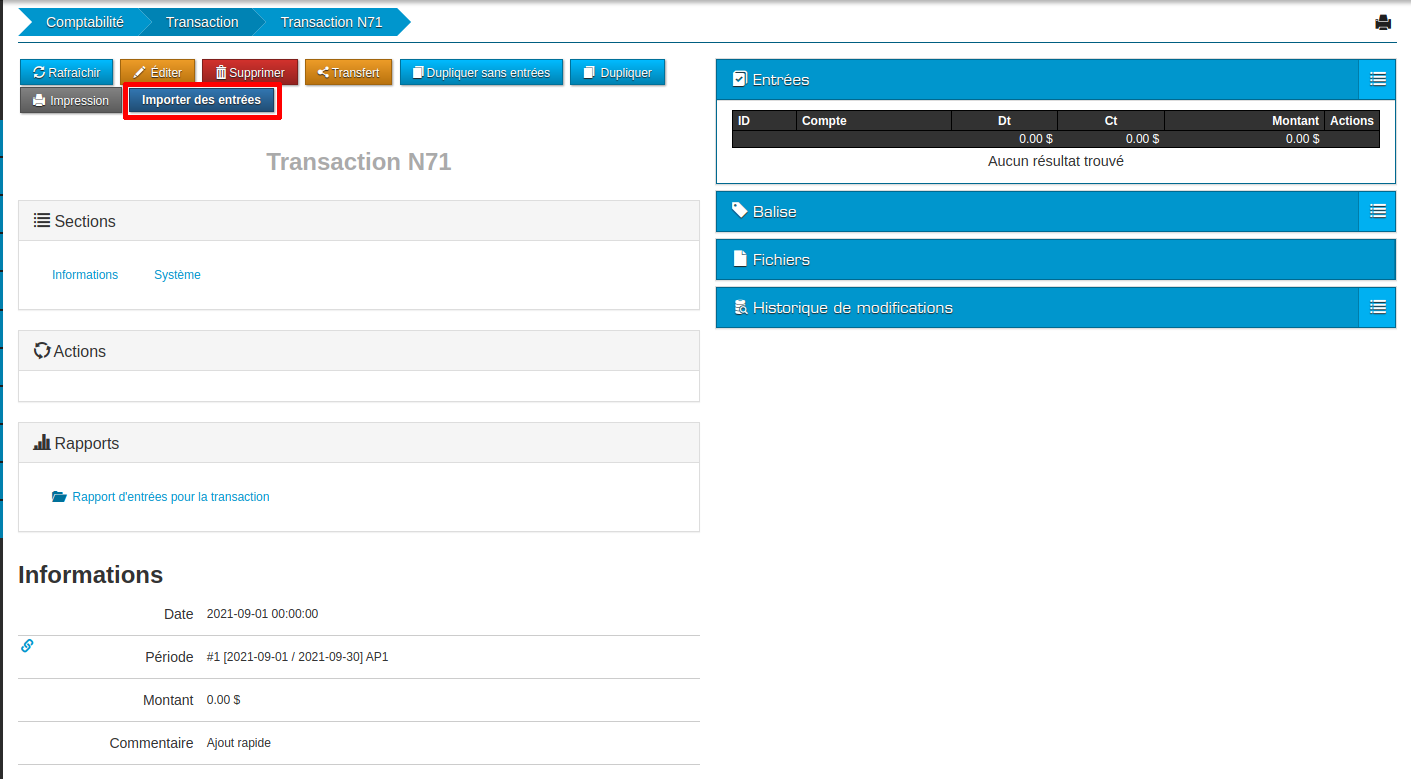The height and width of the screenshot is (779, 1411).
Task: Click the Rafraîchir refresh button
Action: pos(67,73)
